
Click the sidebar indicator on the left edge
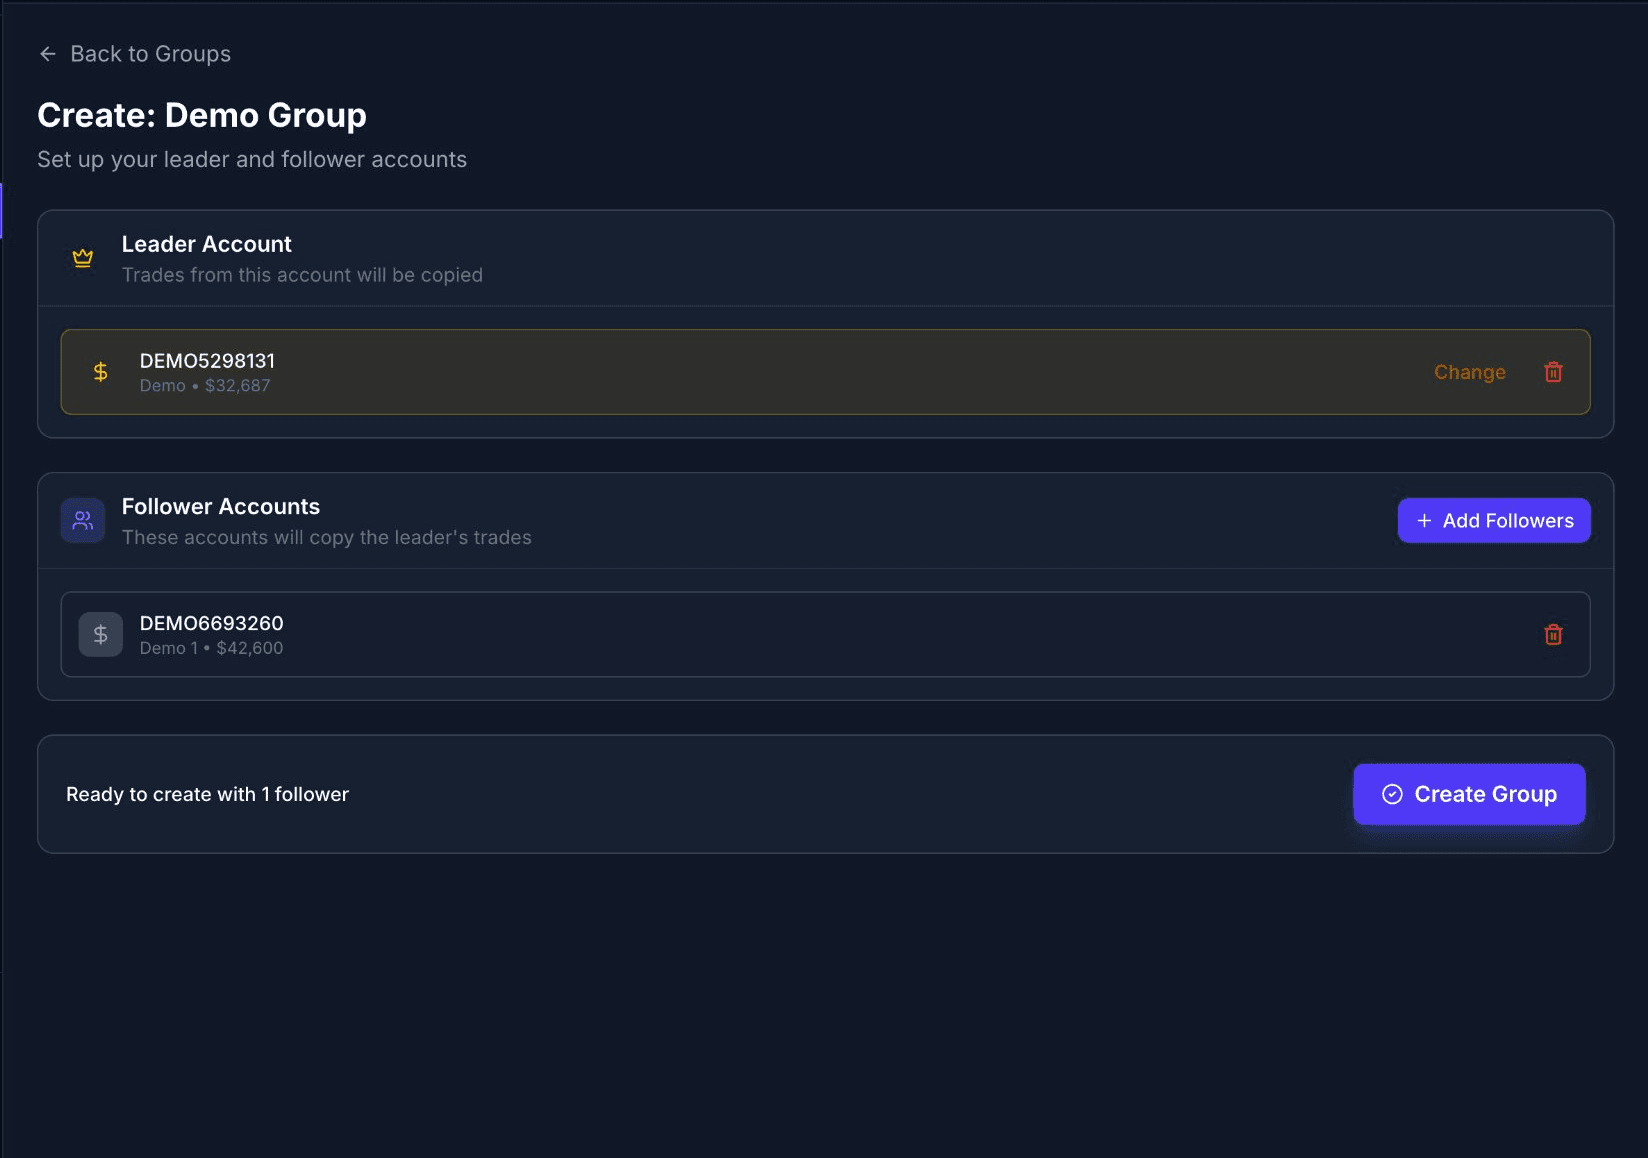click(x=2, y=211)
